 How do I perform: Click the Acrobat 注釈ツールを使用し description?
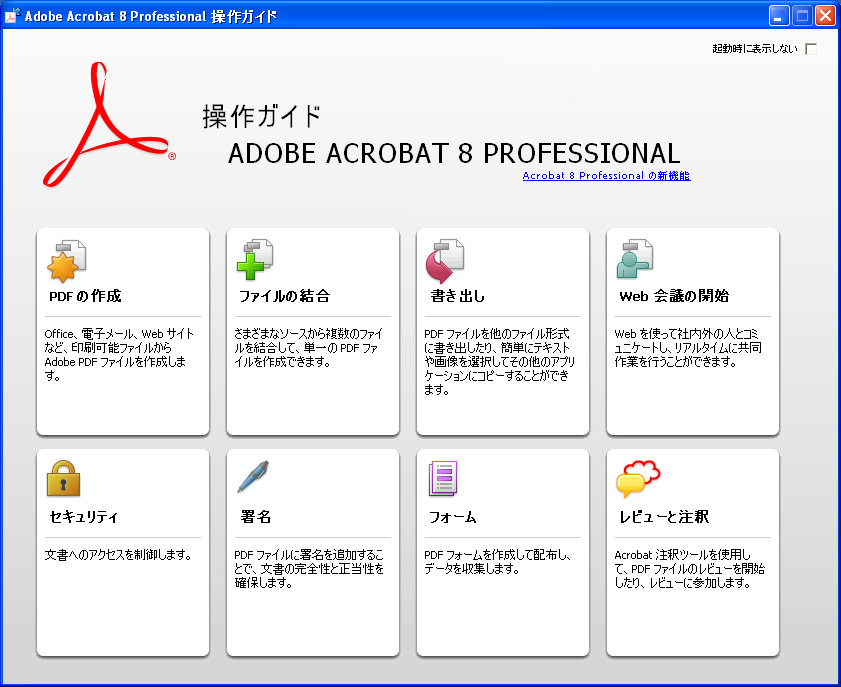point(690,568)
